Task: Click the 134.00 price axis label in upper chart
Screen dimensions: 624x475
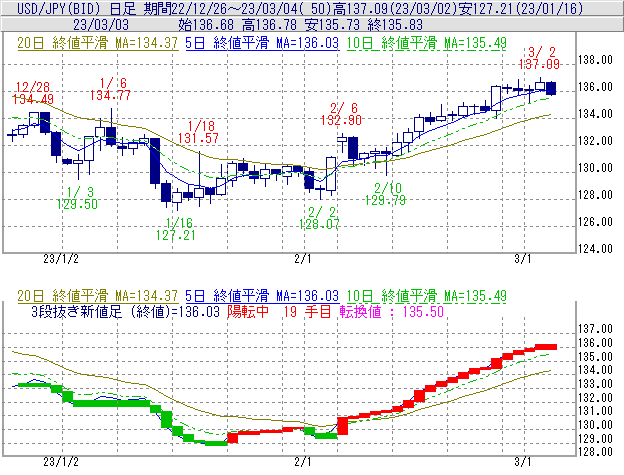Action: coord(595,114)
